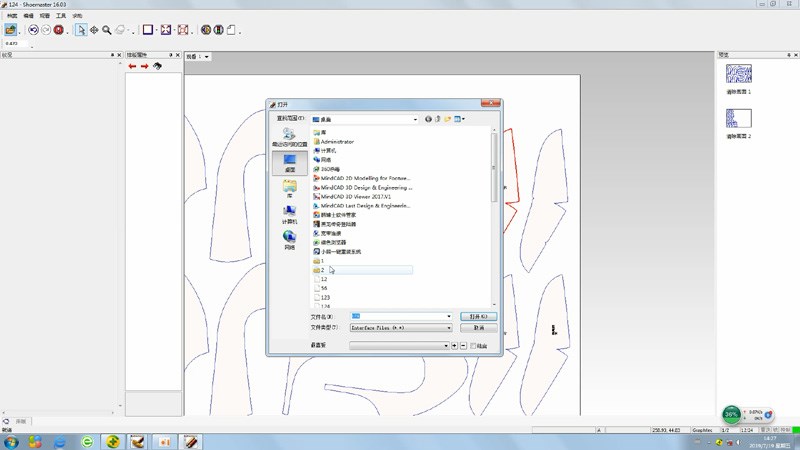This screenshot has height=450, width=800.
Task: Click the undo arrow icon in toolbar
Action: [x=33, y=30]
